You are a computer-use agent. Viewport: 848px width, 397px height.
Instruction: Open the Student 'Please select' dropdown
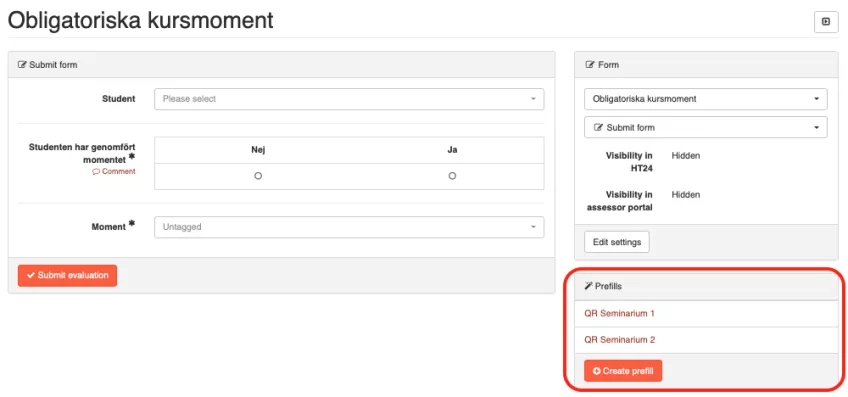pos(349,99)
